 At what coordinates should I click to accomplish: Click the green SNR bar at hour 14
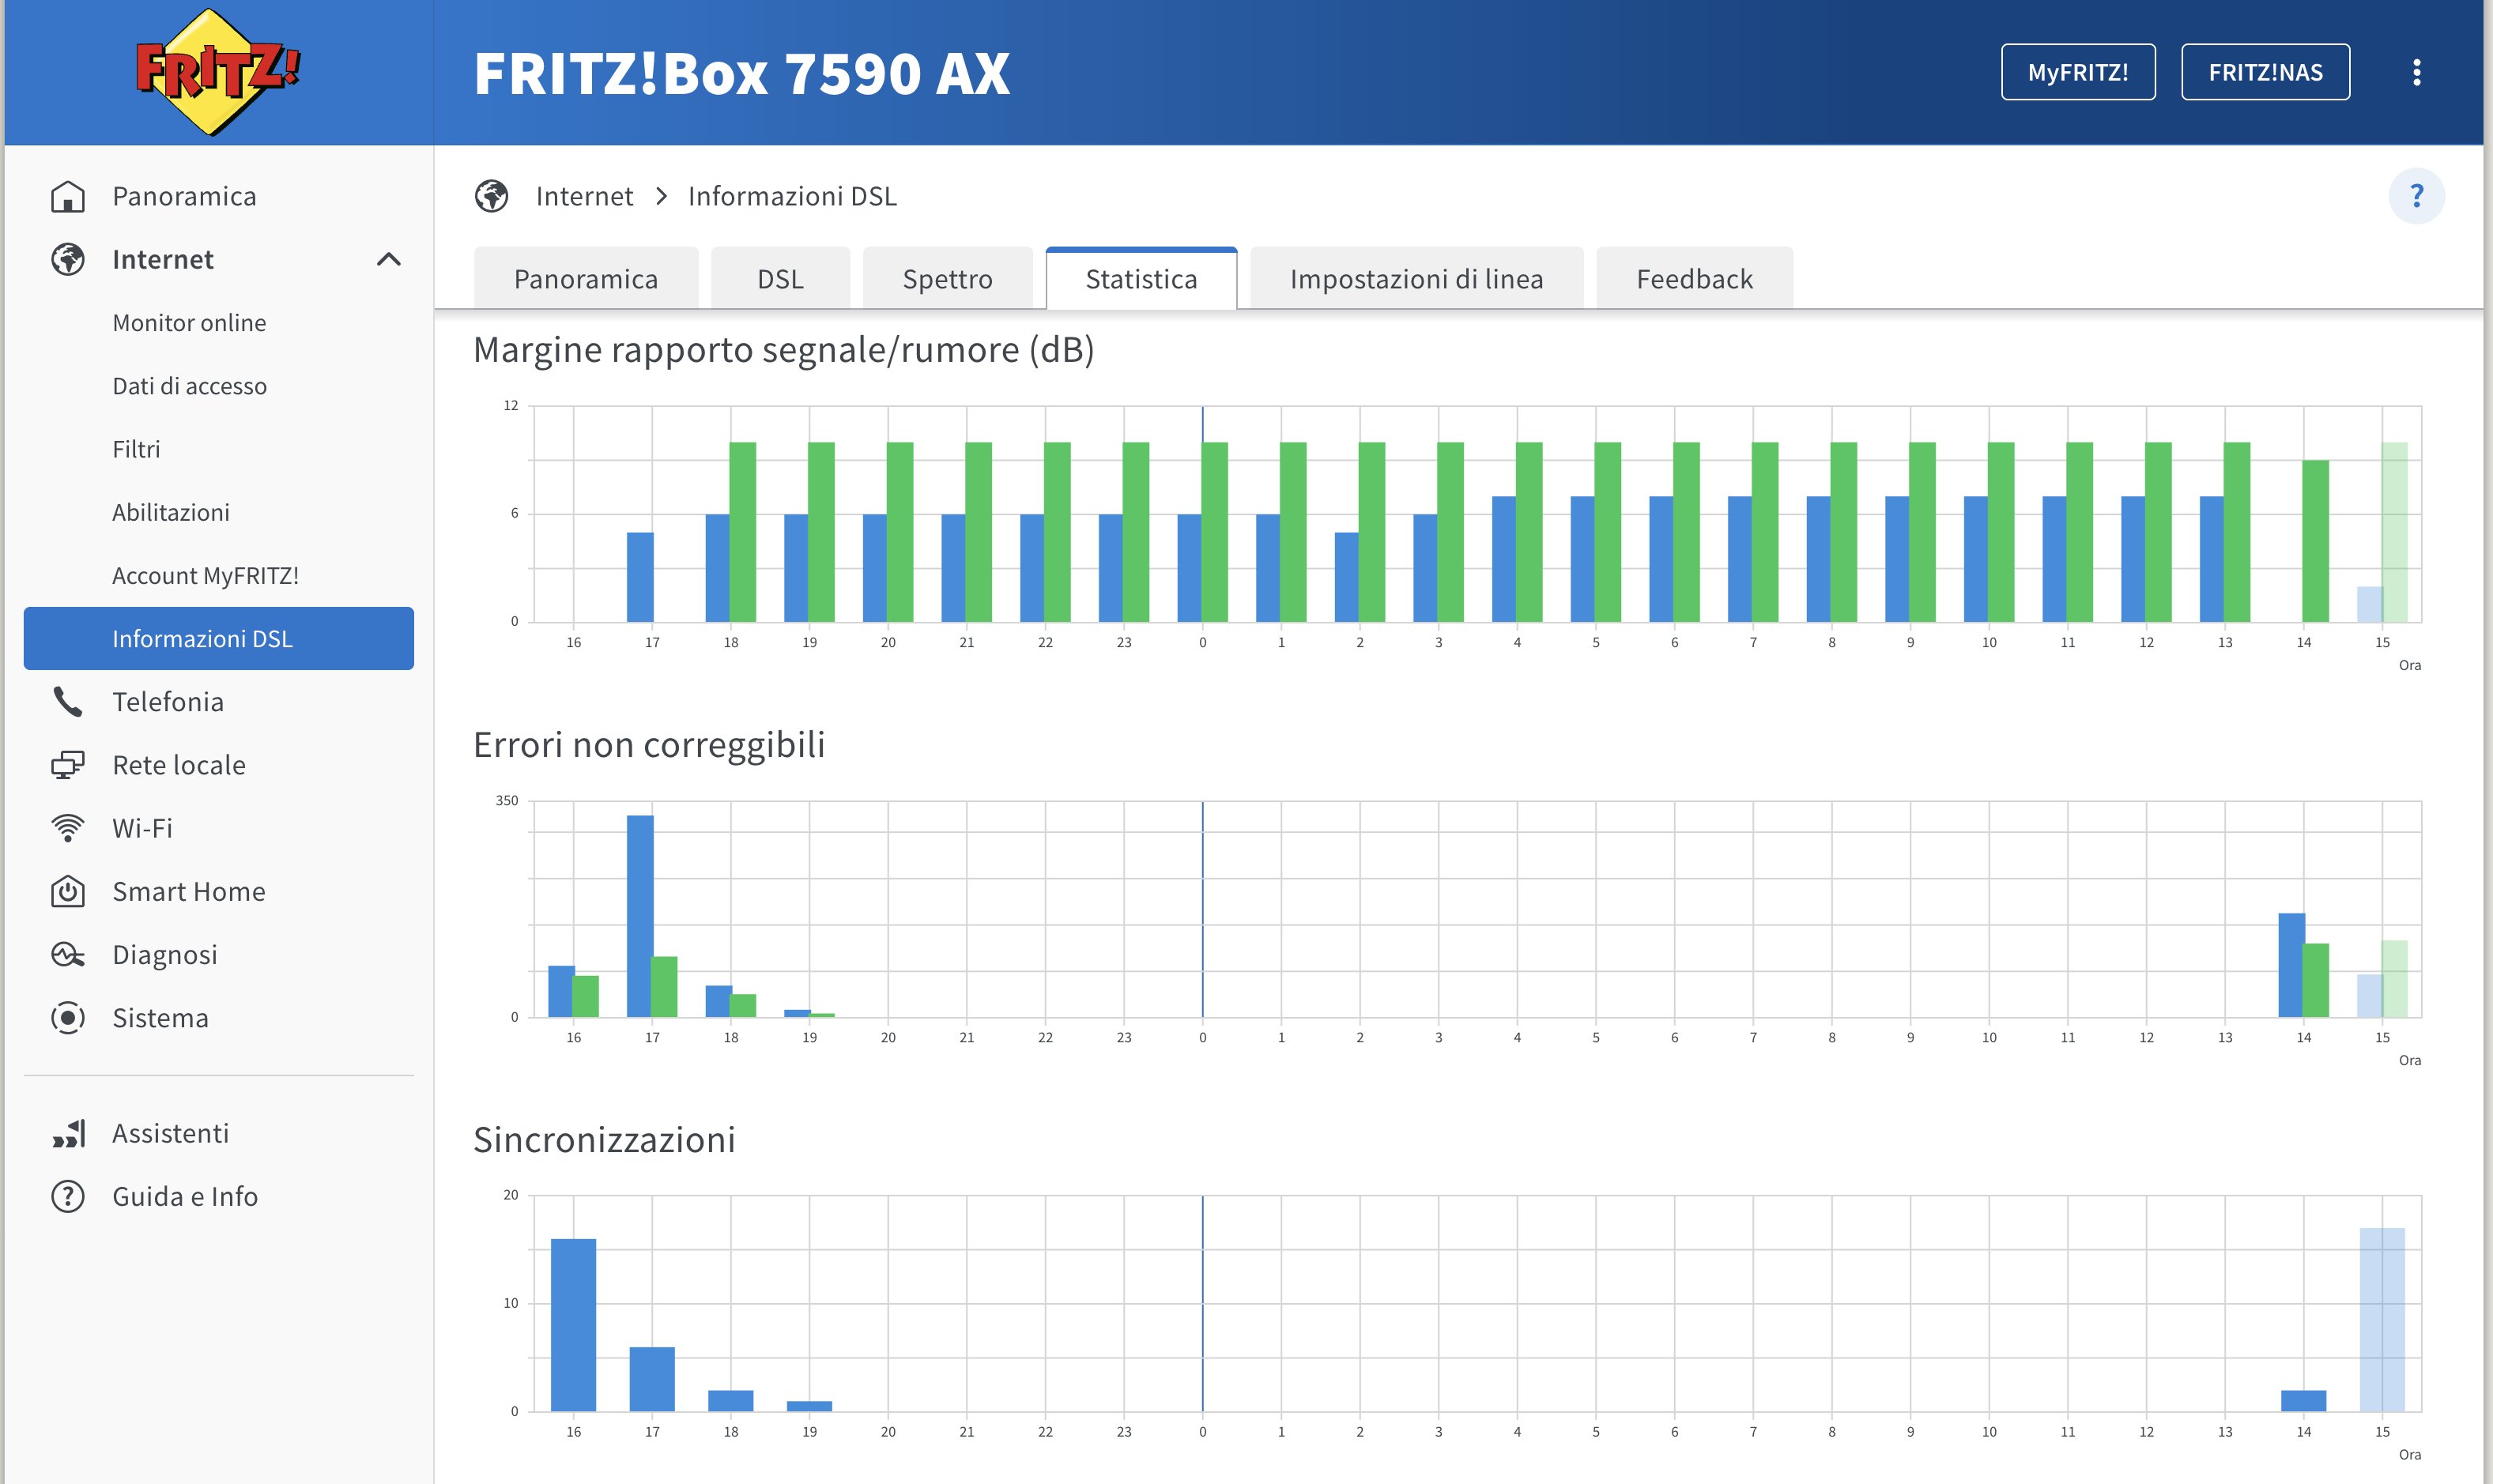(2315, 540)
